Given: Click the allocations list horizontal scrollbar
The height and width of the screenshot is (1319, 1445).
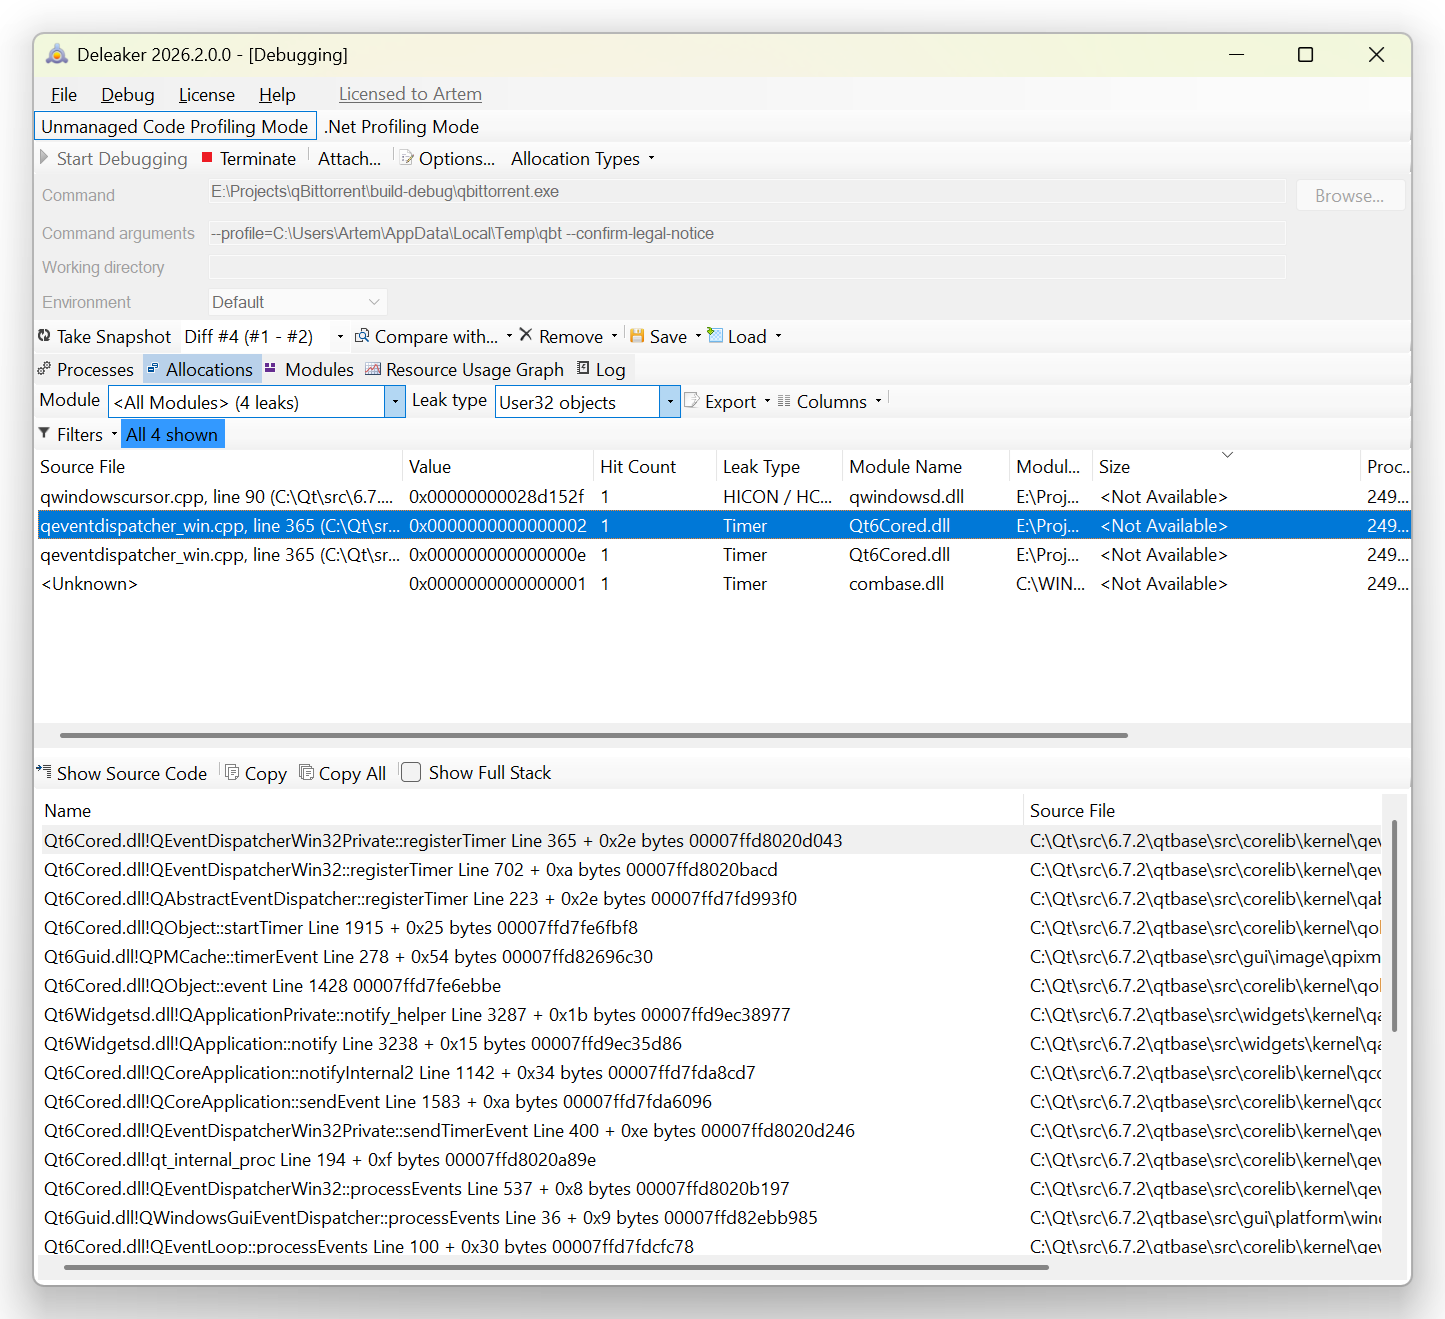Looking at the screenshot, I should pos(594,735).
